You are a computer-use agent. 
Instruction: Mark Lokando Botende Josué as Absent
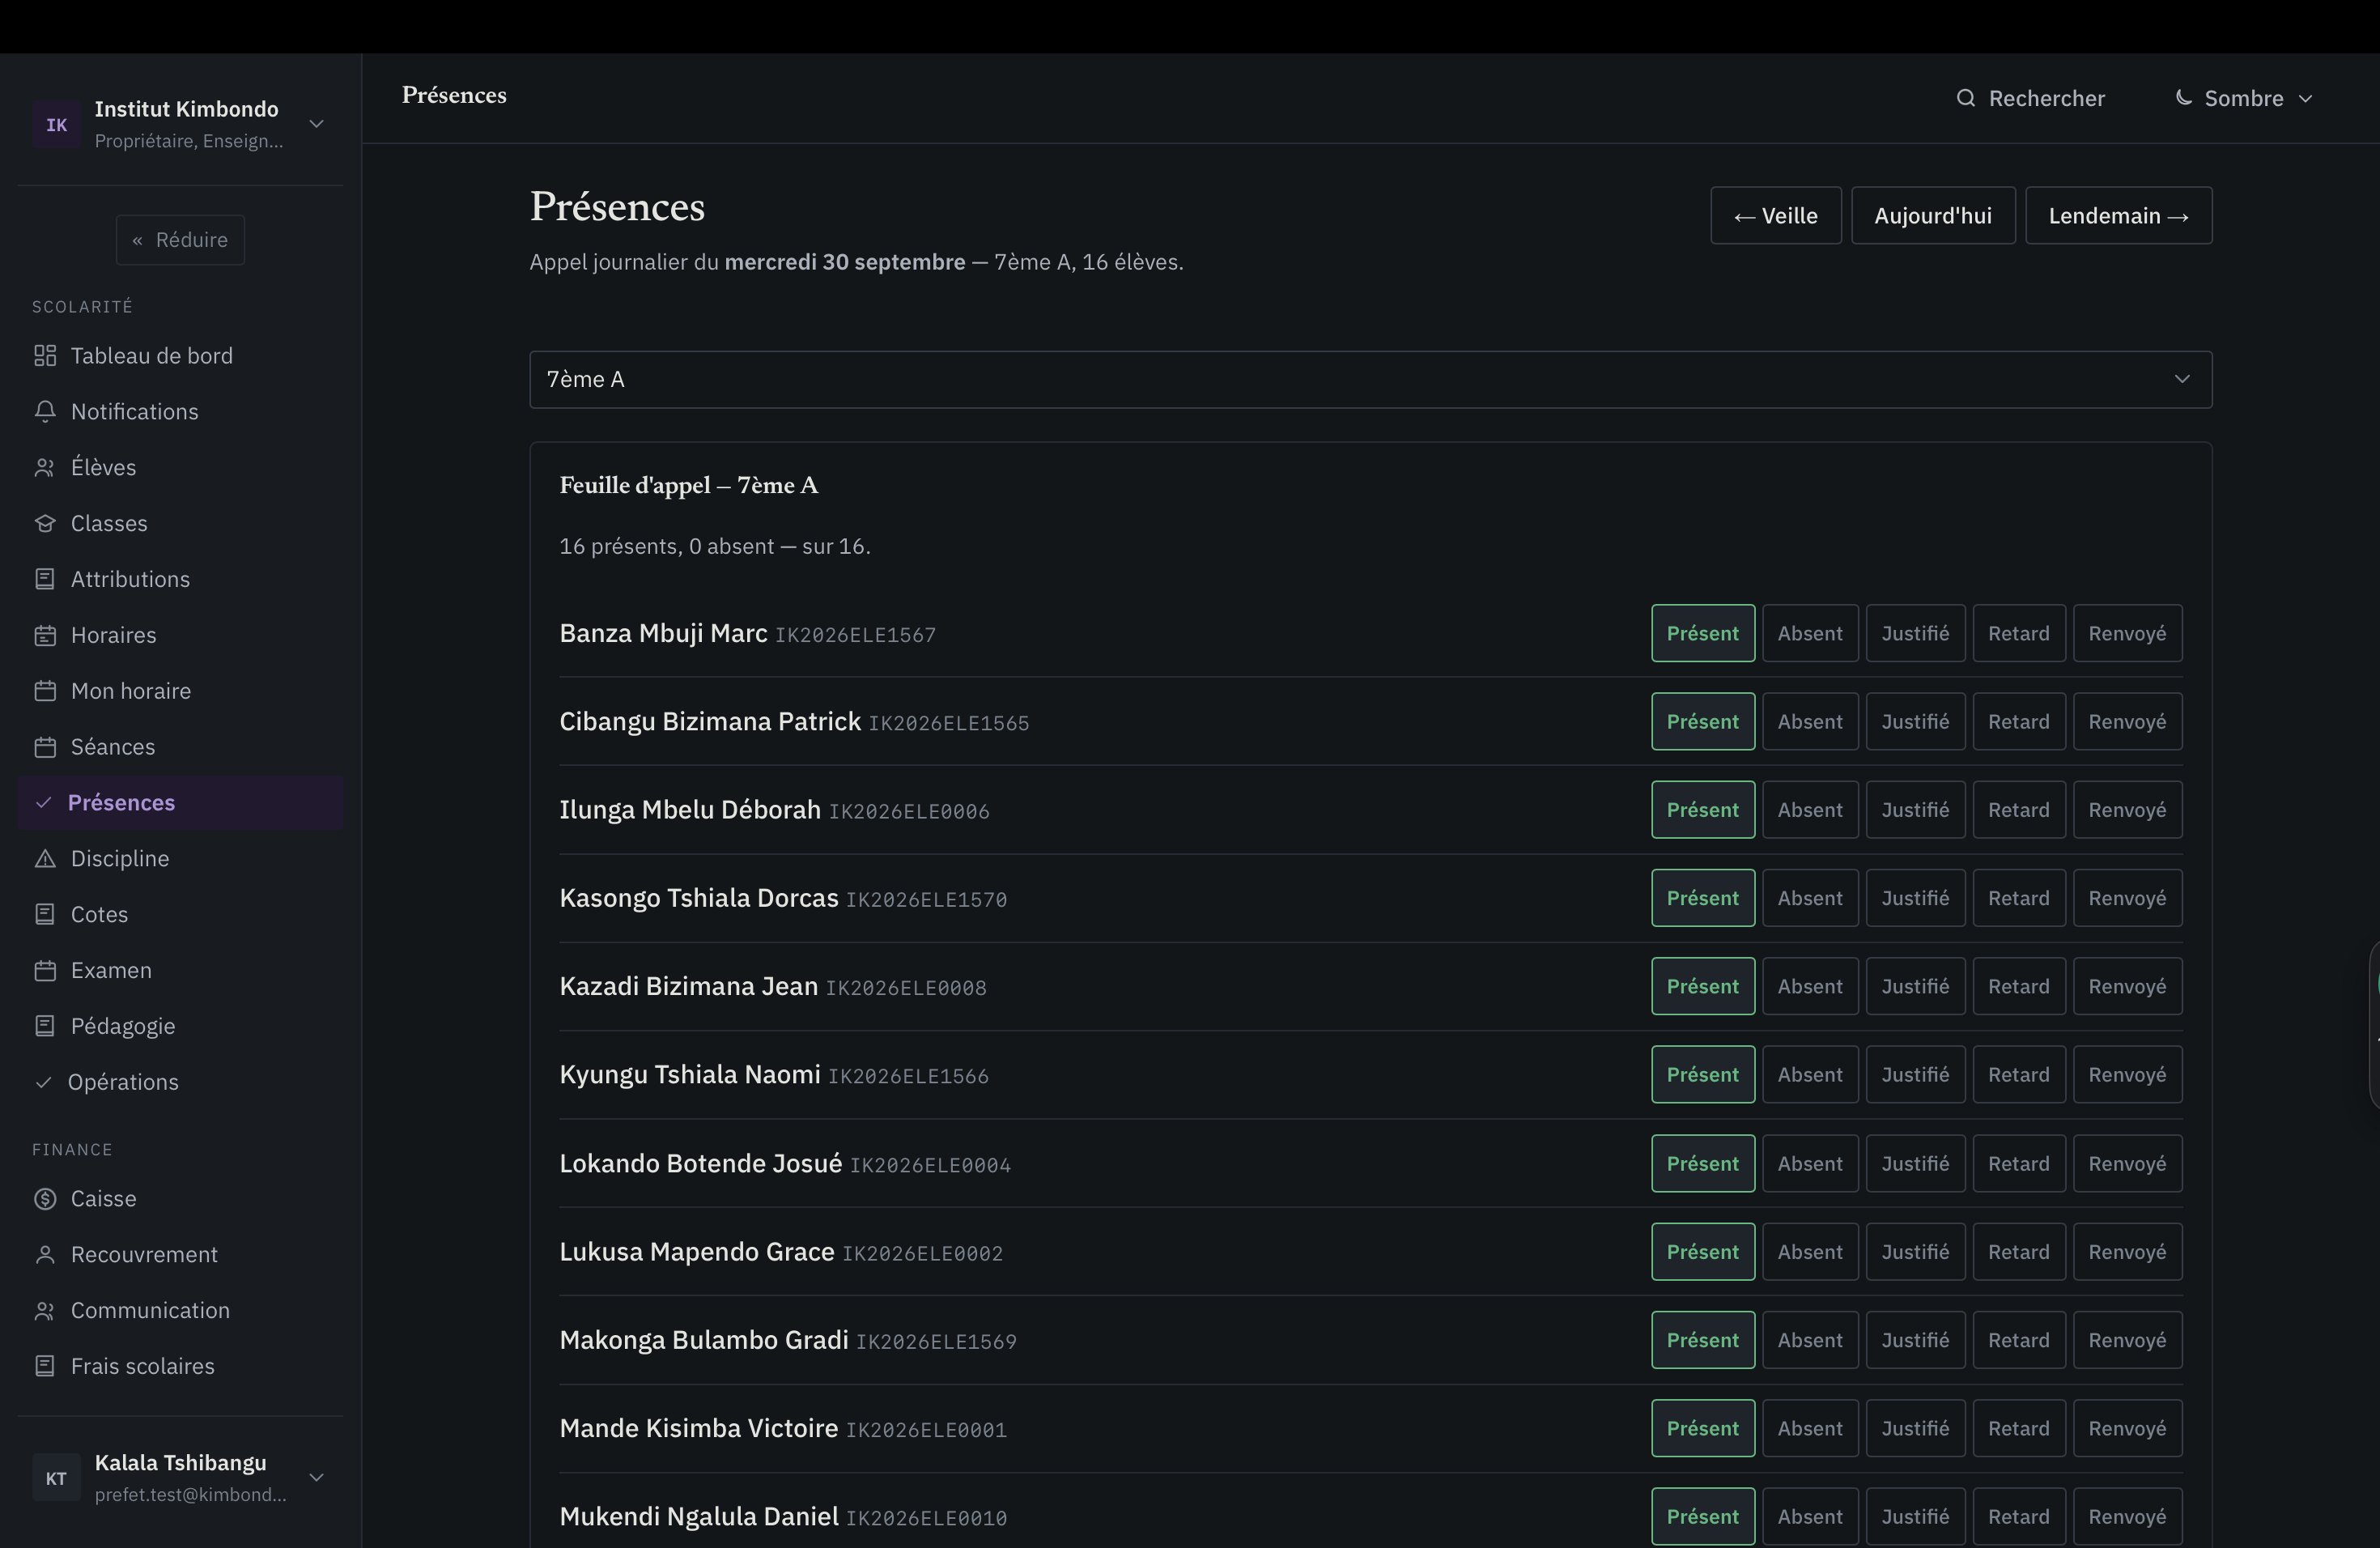[x=1810, y=1164]
